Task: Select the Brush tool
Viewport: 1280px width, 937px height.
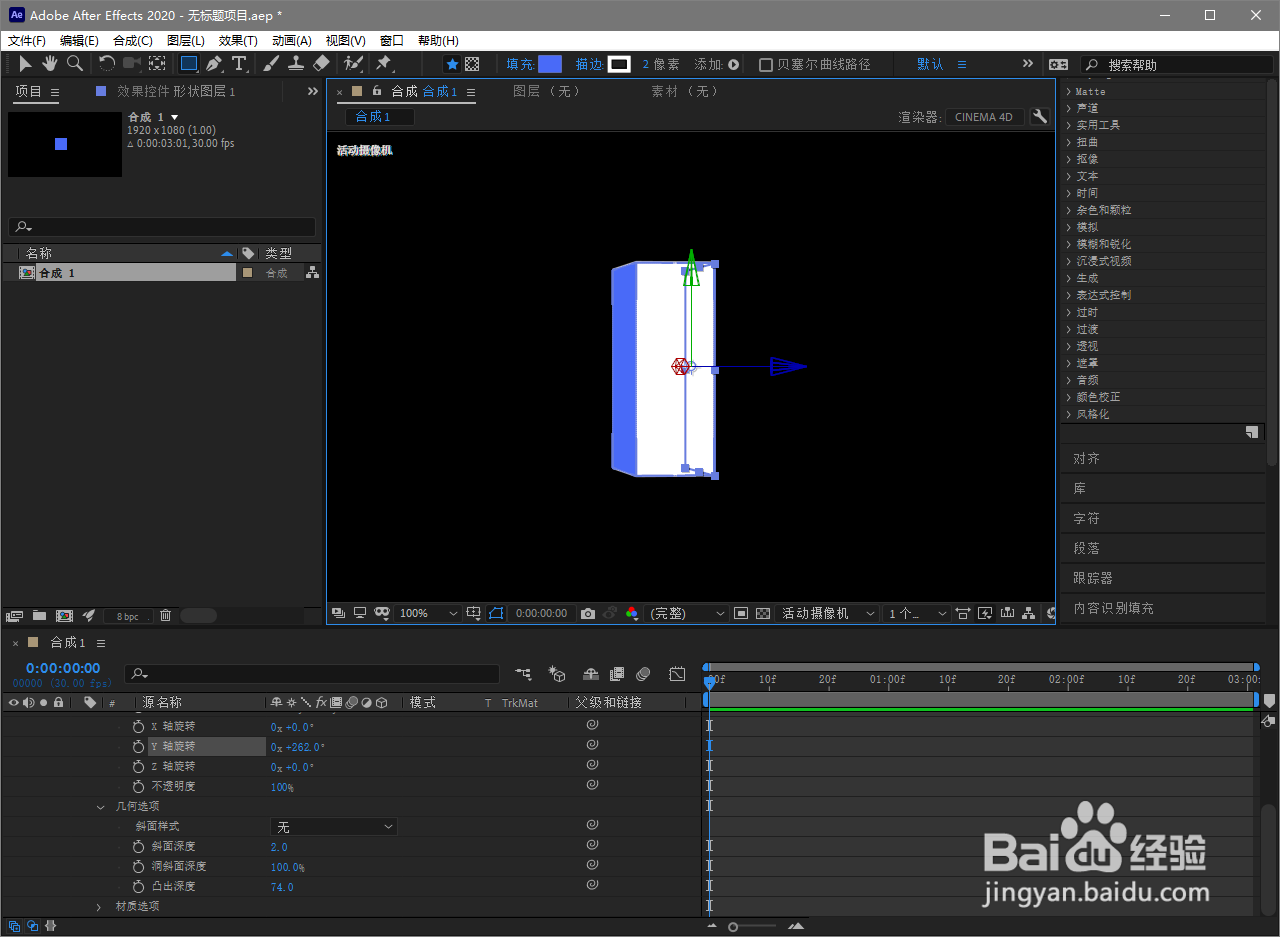Action: click(x=270, y=63)
